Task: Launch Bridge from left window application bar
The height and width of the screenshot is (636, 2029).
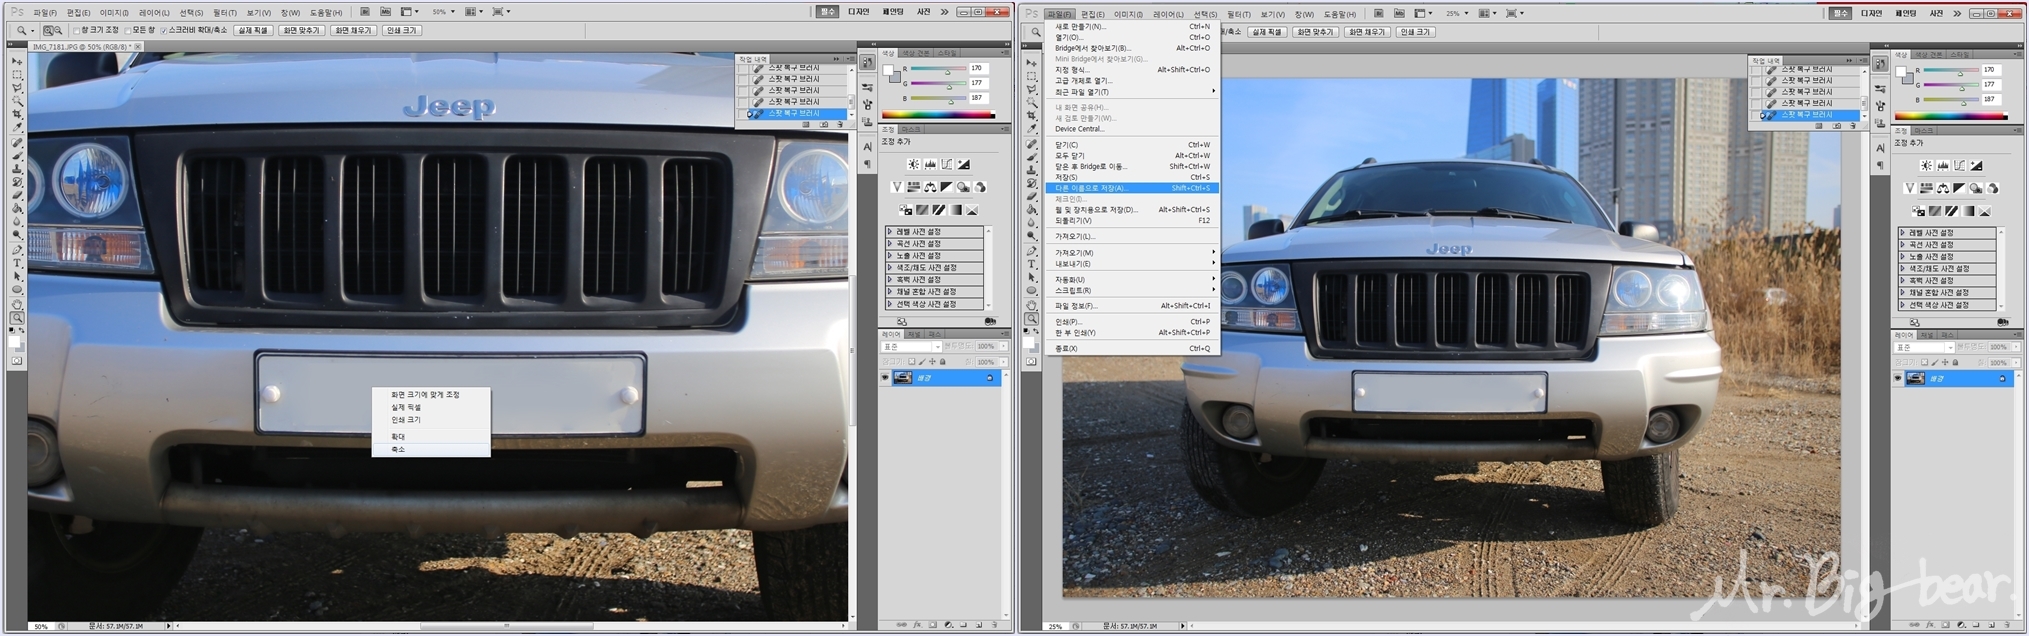Action: tap(365, 12)
